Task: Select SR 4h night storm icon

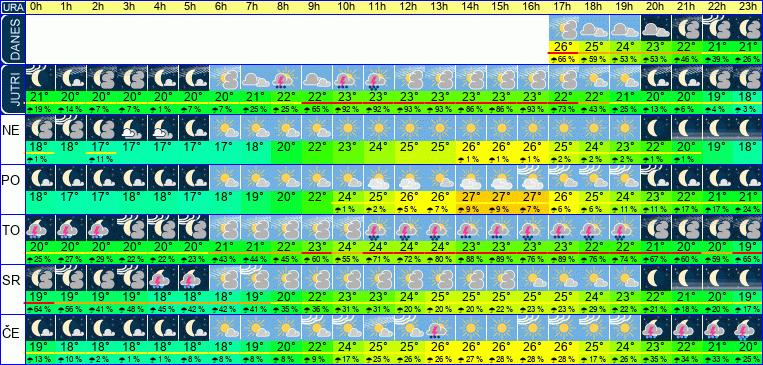Action: [x=163, y=277]
